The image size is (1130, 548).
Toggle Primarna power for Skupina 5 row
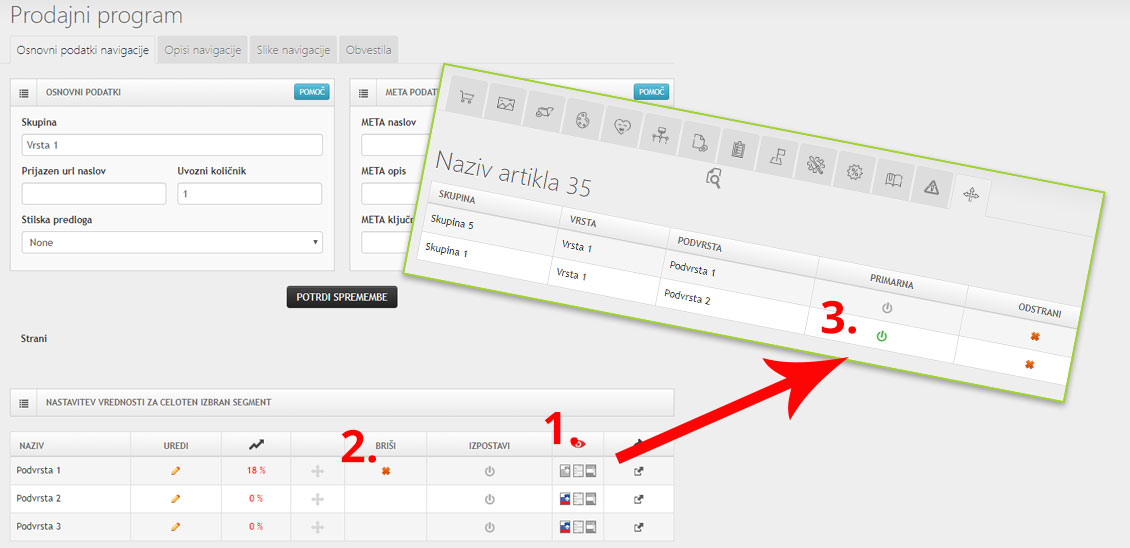pos(887,308)
